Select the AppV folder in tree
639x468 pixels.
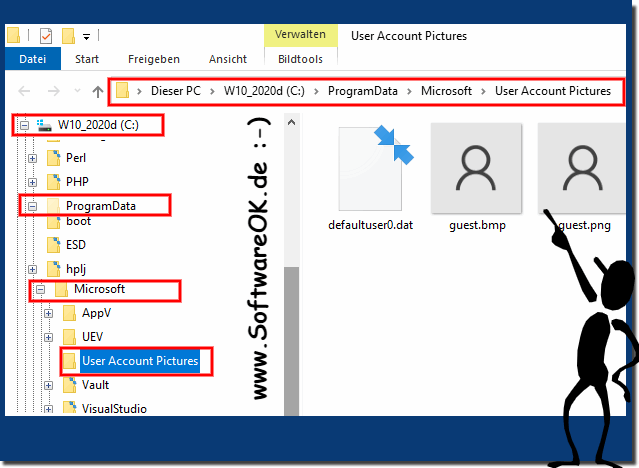click(96, 313)
